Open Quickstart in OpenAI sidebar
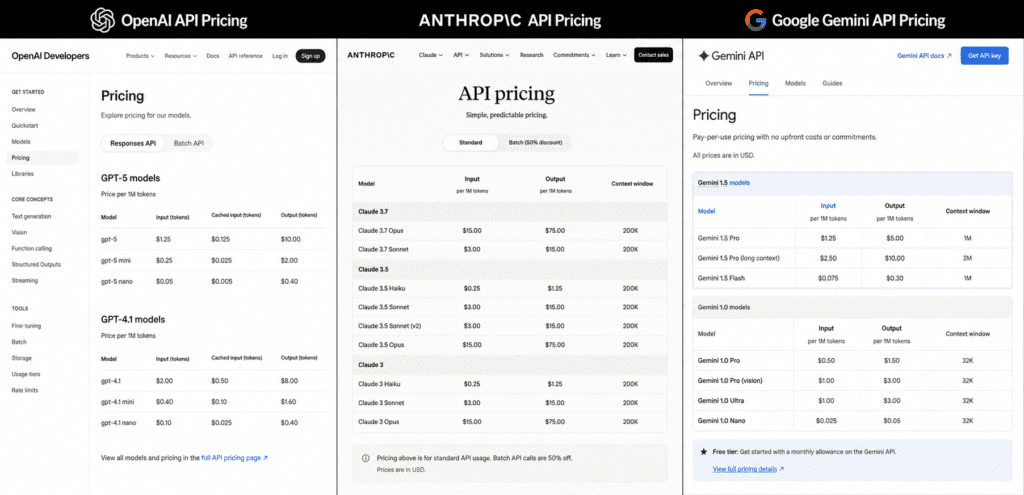Image resolution: width=1024 pixels, height=495 pixels. click(x=24, y=125)
